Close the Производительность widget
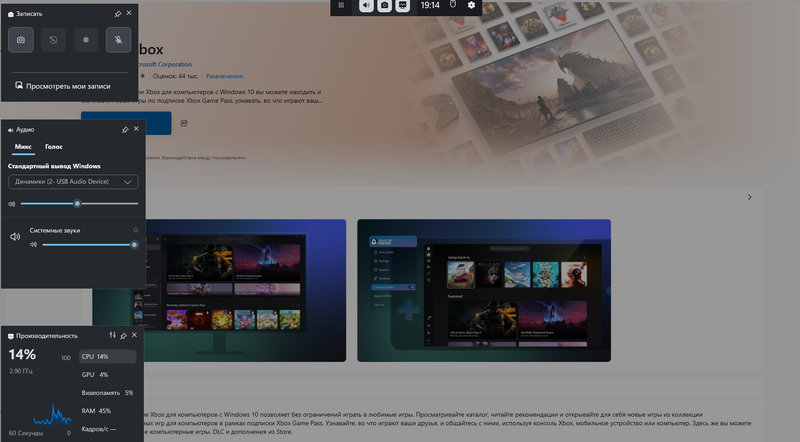Screen dimensions: 800x442 tap(135, 335)
